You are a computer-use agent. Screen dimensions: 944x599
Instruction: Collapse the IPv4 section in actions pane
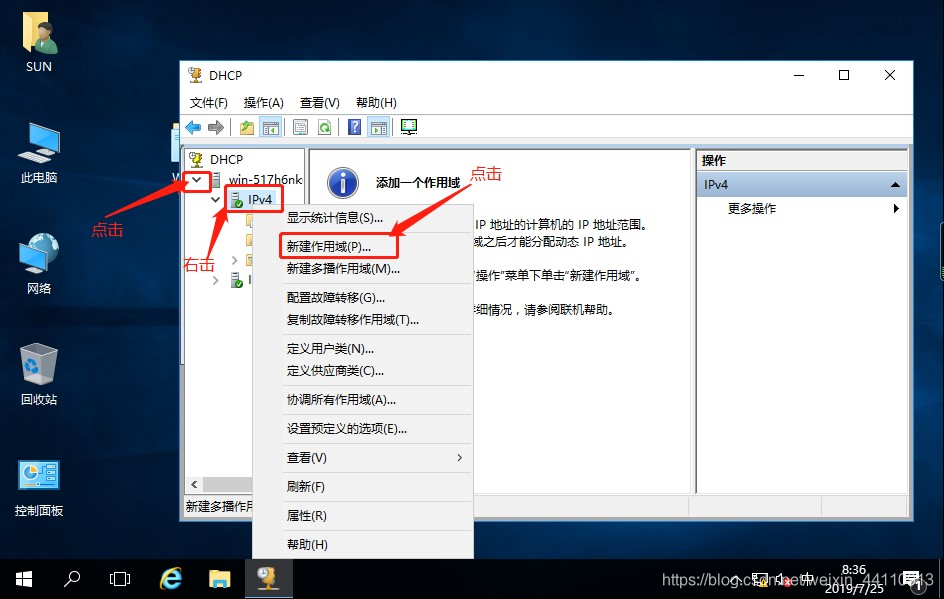(895, 185)
